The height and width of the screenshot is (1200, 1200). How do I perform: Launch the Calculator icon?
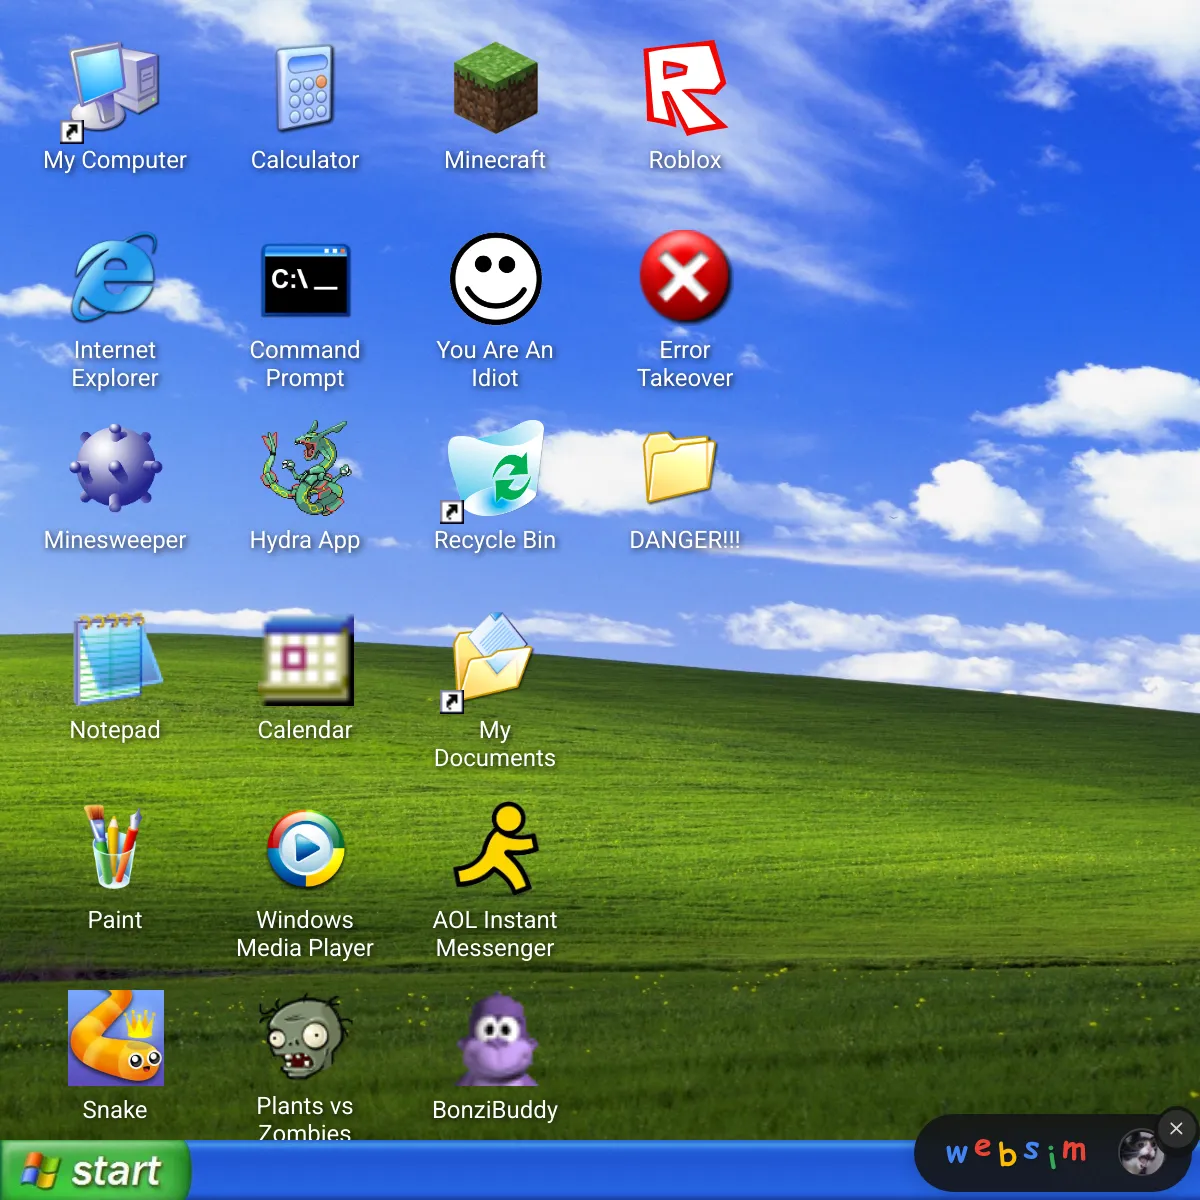coord(305,88)
